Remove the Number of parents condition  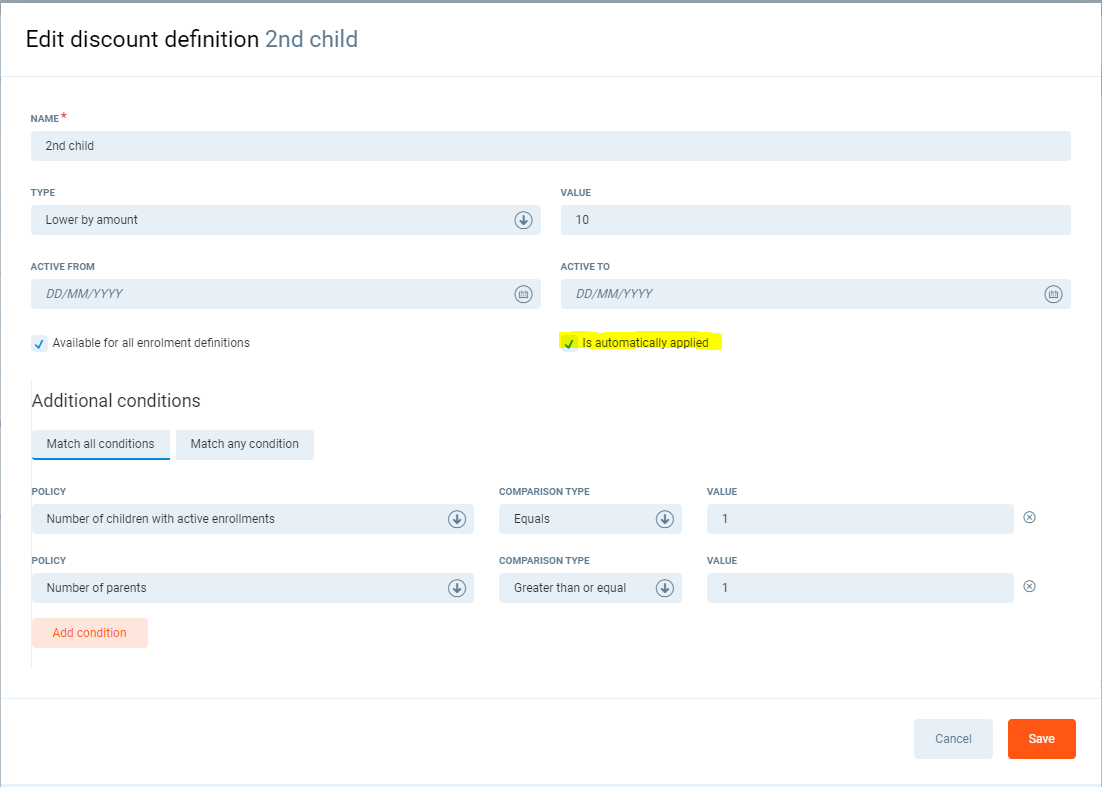tap(1029, 587)
